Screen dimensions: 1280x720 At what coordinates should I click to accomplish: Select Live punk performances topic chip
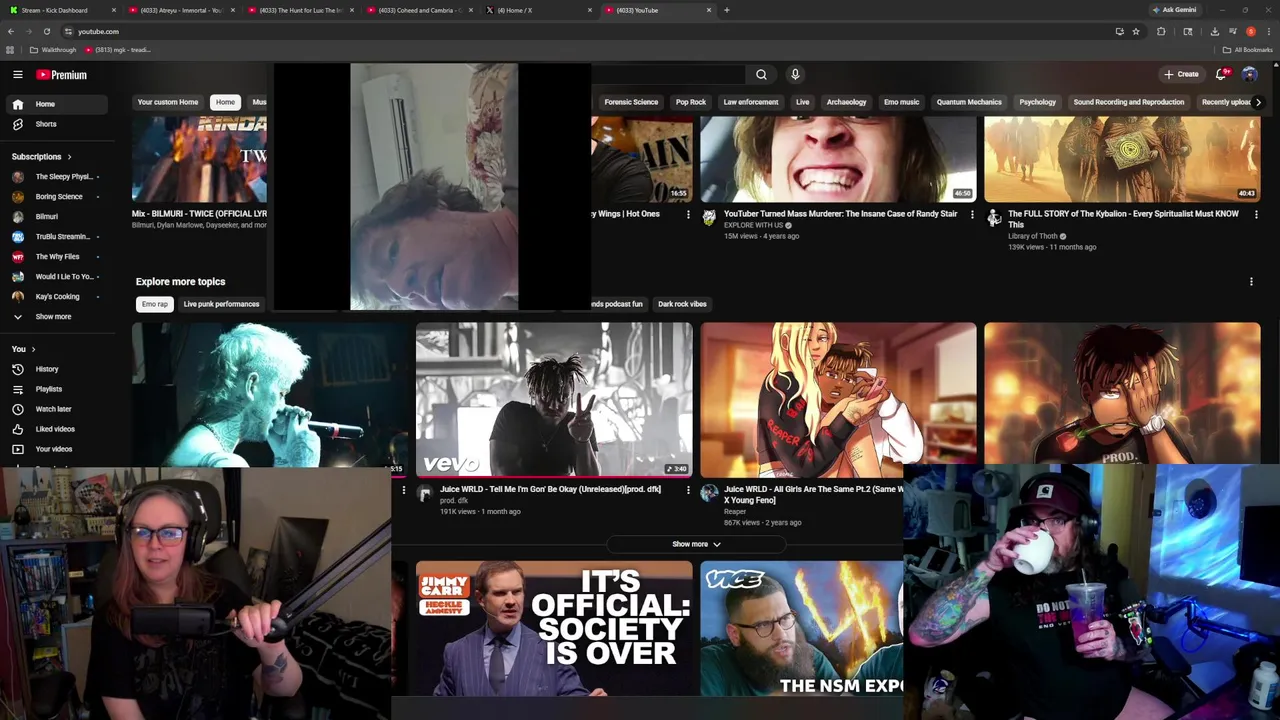(x=221, y=304)
